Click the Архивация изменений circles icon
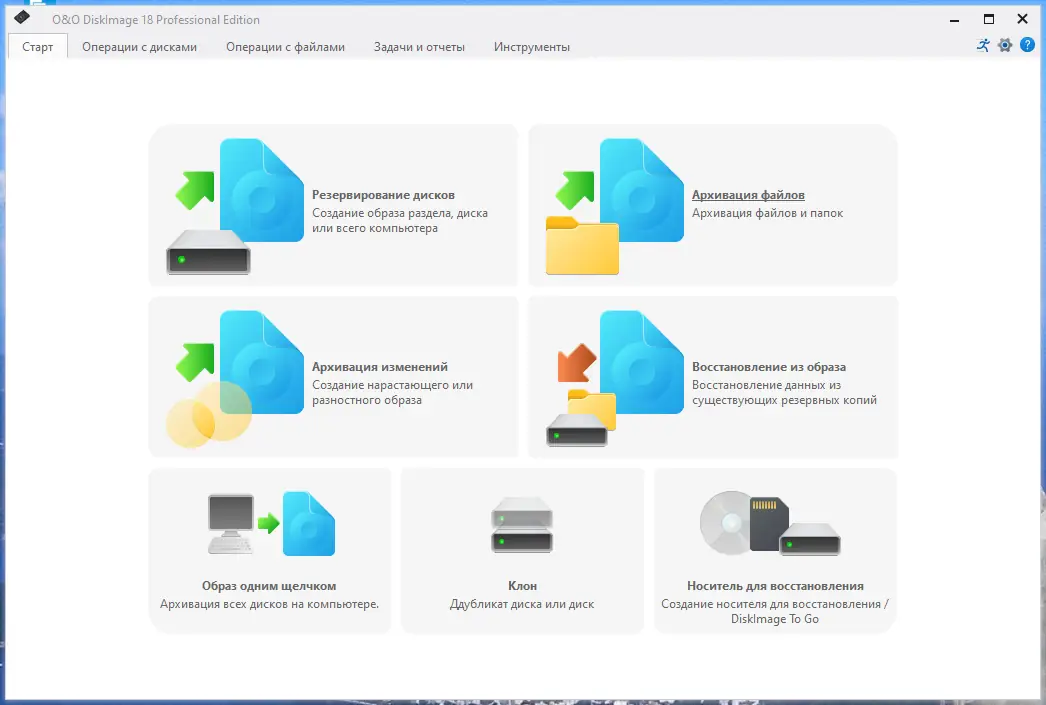Screen dimensions: 1046x705 tap(235, 378)
